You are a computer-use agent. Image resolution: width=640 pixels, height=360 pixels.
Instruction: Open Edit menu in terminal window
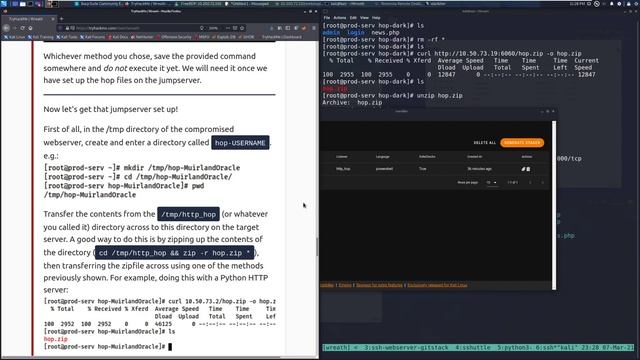tap(353, 18)
